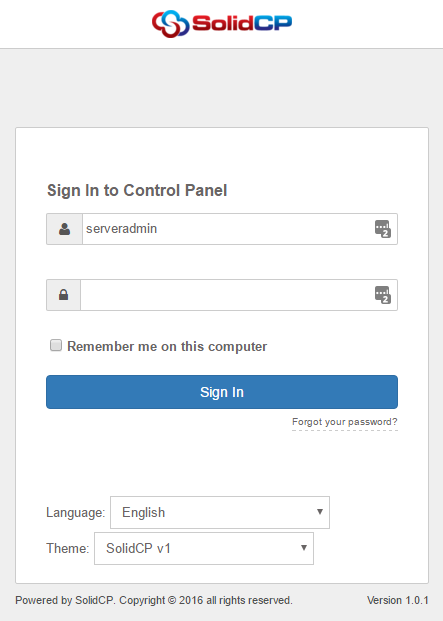Click the Powered by SolidCP copyright text

point(154,600)
